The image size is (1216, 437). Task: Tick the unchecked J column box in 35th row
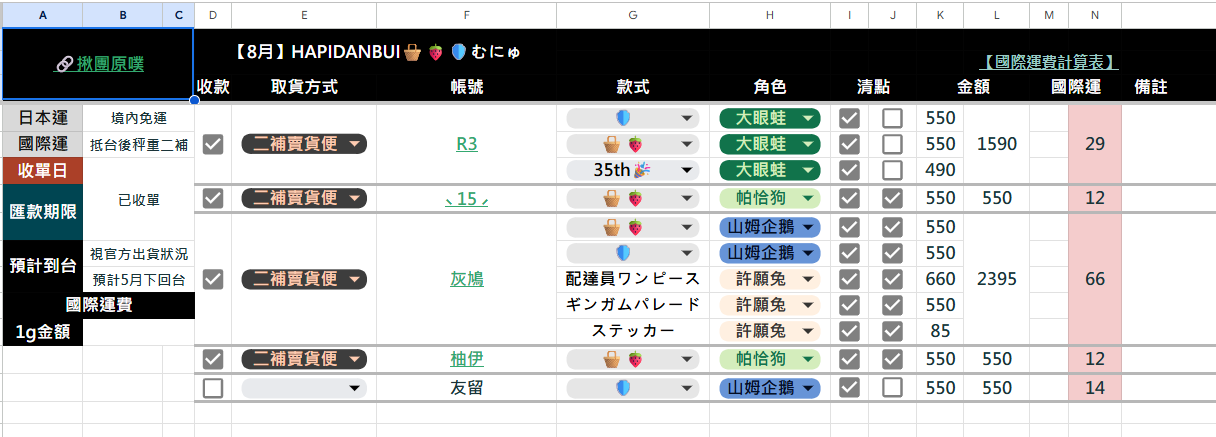(x=892, y=170)
